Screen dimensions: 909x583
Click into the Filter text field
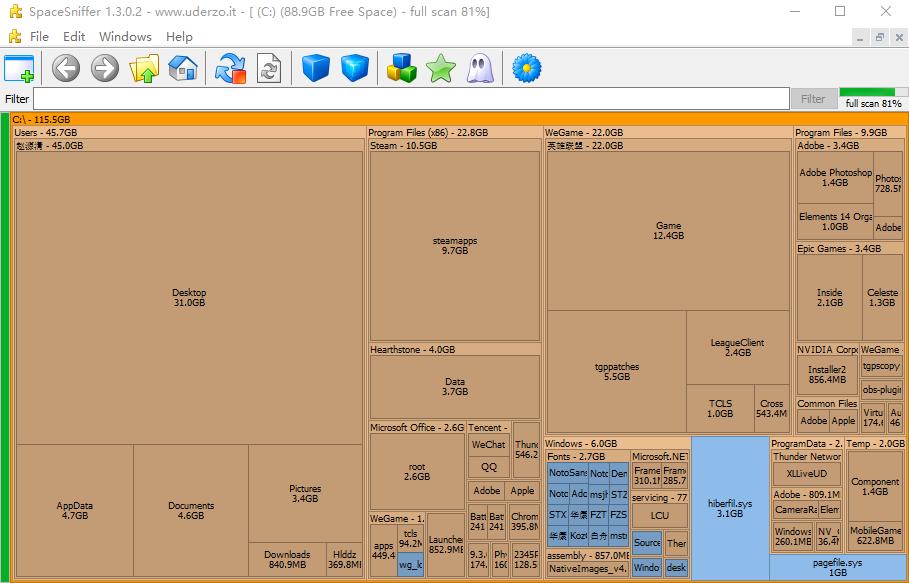tap(410, 99)
